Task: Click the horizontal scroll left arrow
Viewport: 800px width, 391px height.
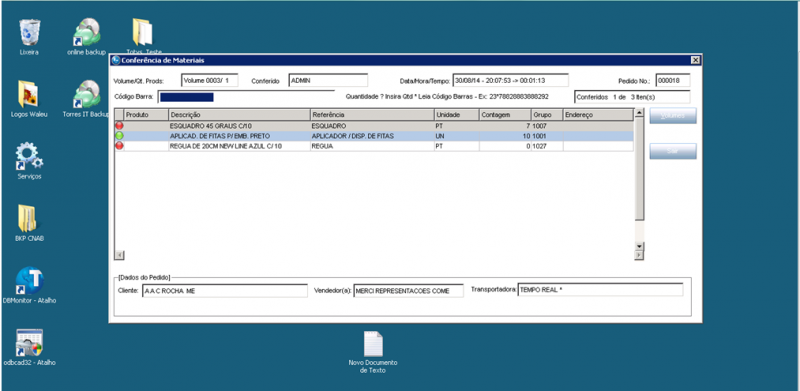Action: [119, 255]
